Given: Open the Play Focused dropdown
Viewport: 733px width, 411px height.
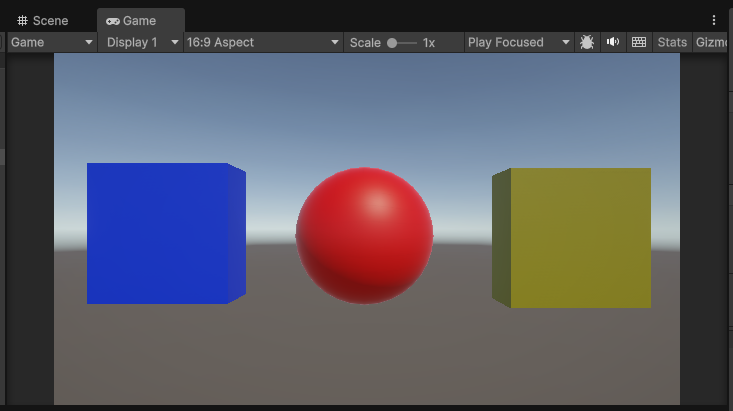Looking at the screenshot, I should click(x=518, y=42).
